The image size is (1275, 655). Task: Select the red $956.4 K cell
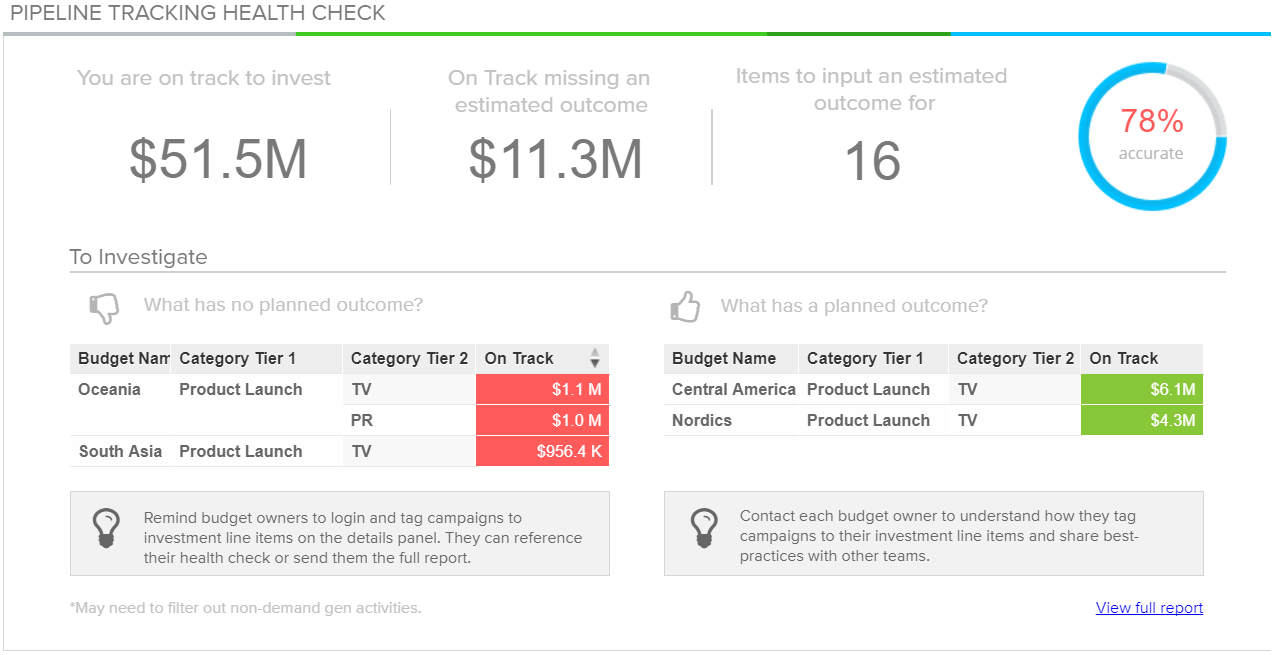tap(543, 452)
